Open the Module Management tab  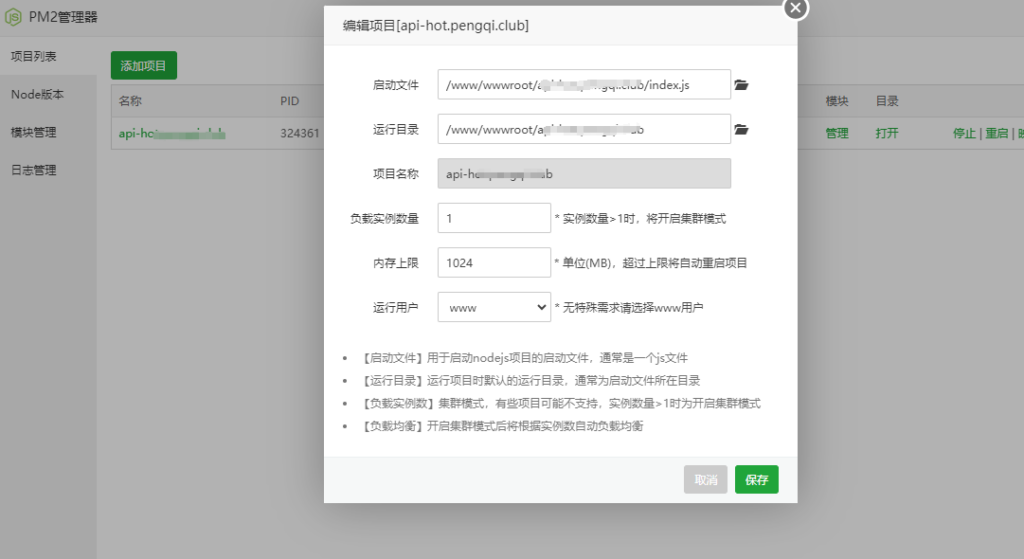click(x=48, y=132)
